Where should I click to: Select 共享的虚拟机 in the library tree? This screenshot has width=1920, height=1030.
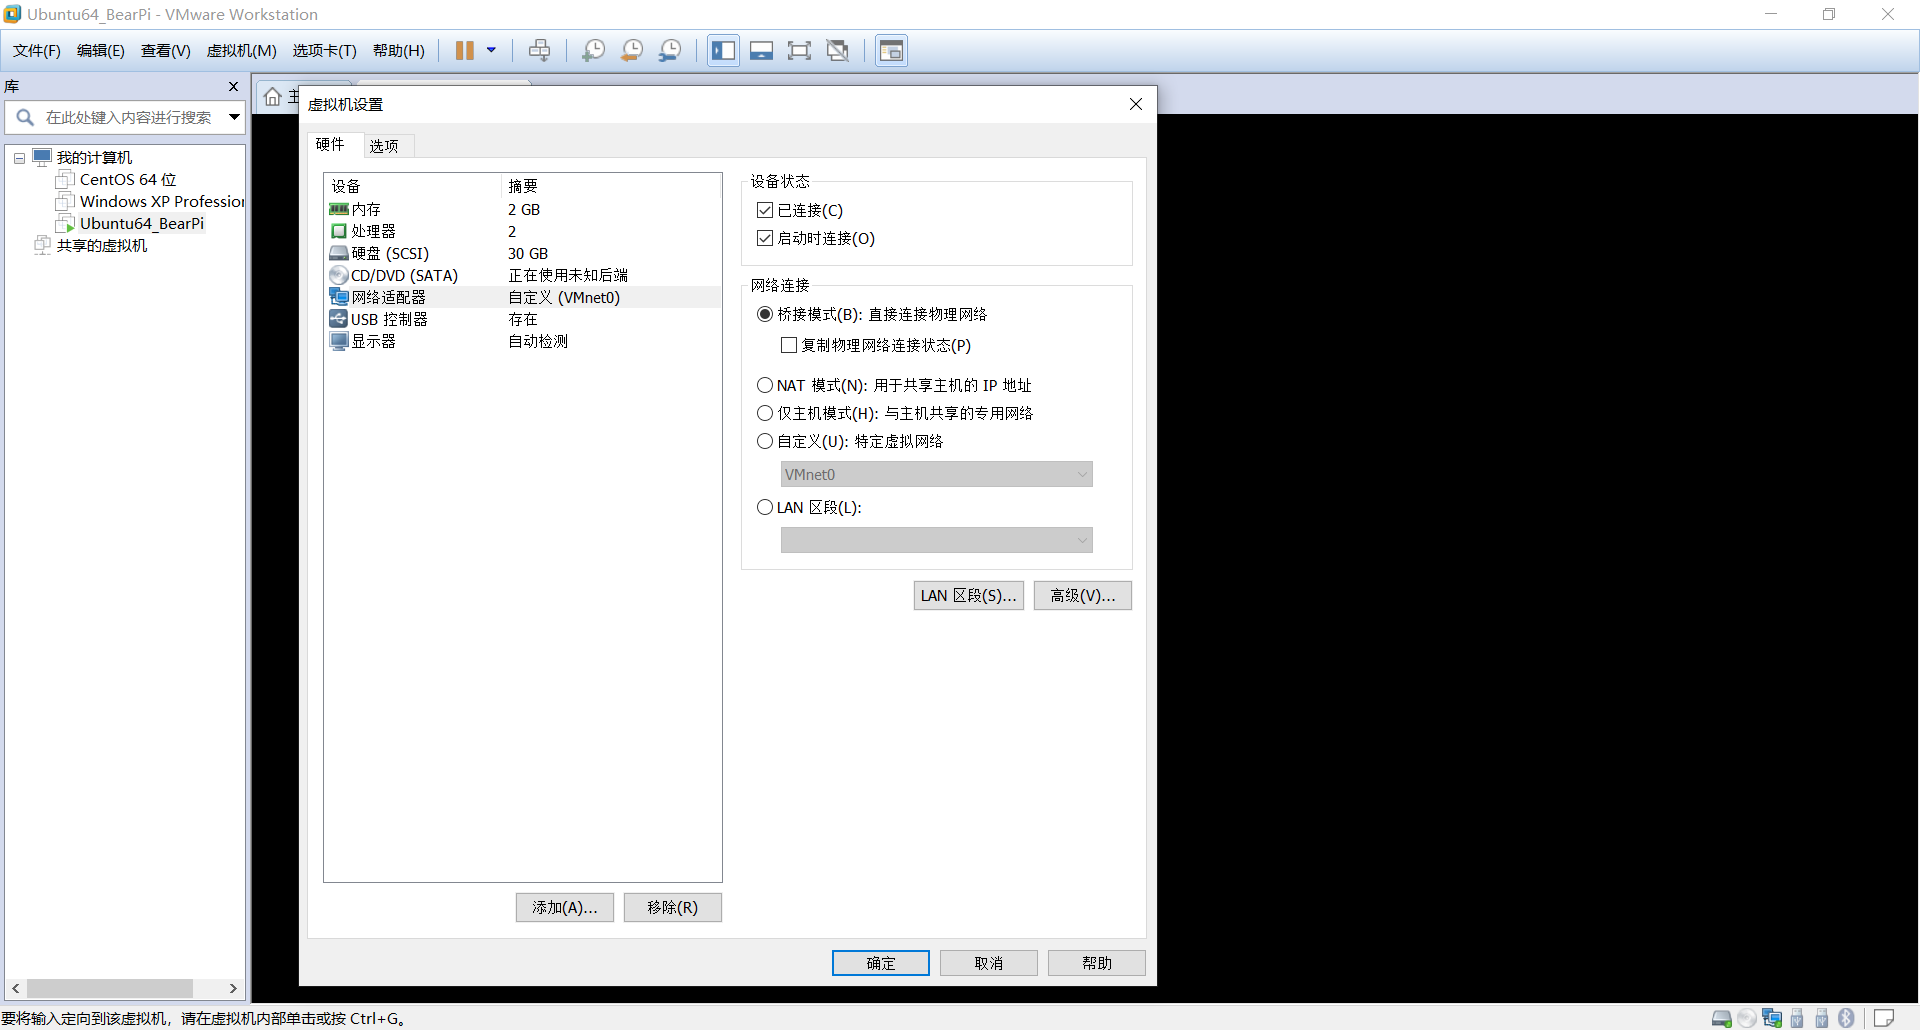tap(101, 246)
